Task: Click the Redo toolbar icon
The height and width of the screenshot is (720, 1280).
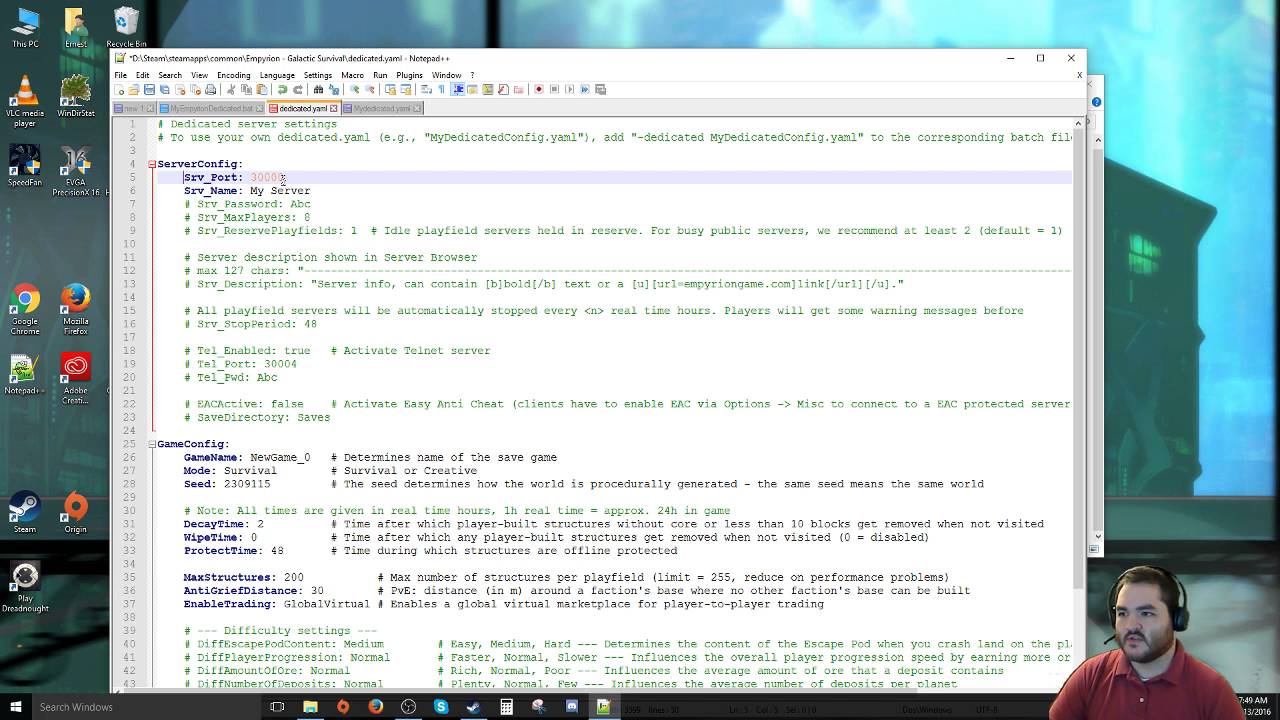Action: point(298,89)
